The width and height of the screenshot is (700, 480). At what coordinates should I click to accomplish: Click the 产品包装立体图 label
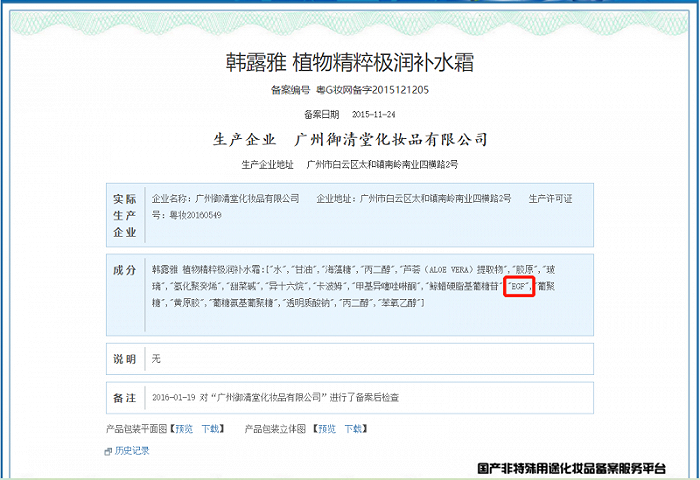(275, 429)
